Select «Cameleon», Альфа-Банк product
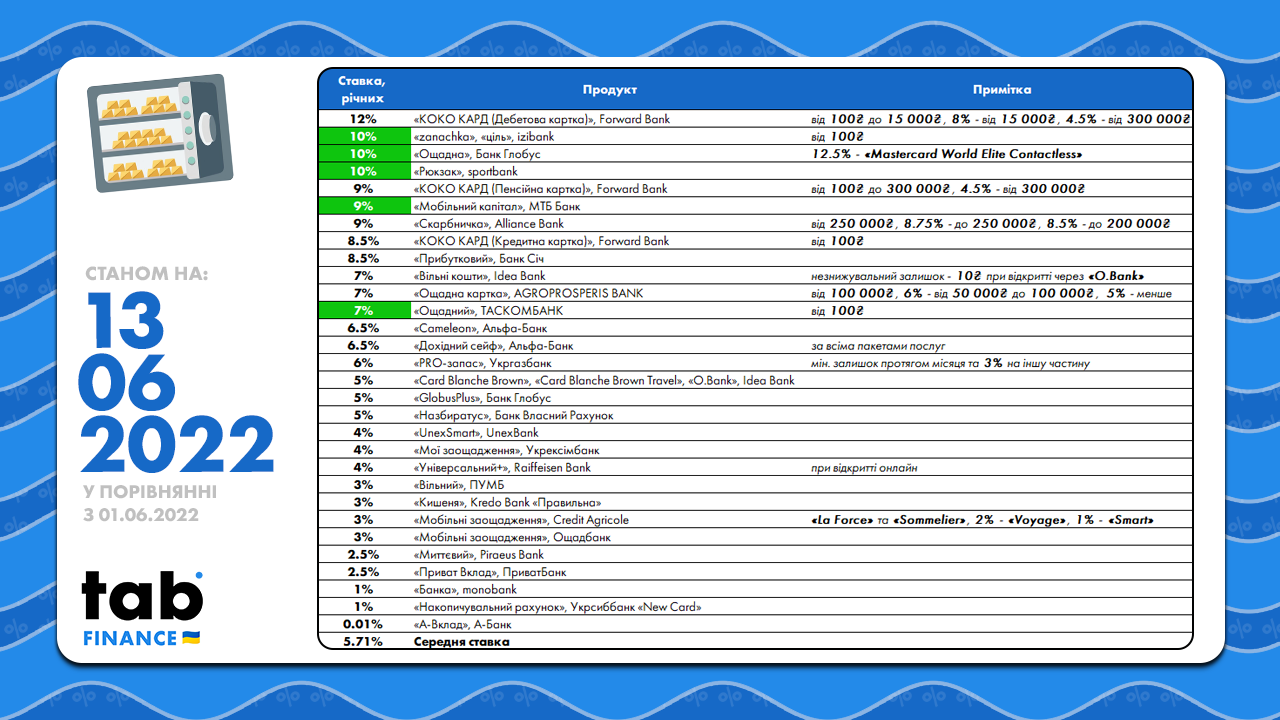Viewport: 1280px width, 720px height. pyautogui.click(x=480, y=329)
